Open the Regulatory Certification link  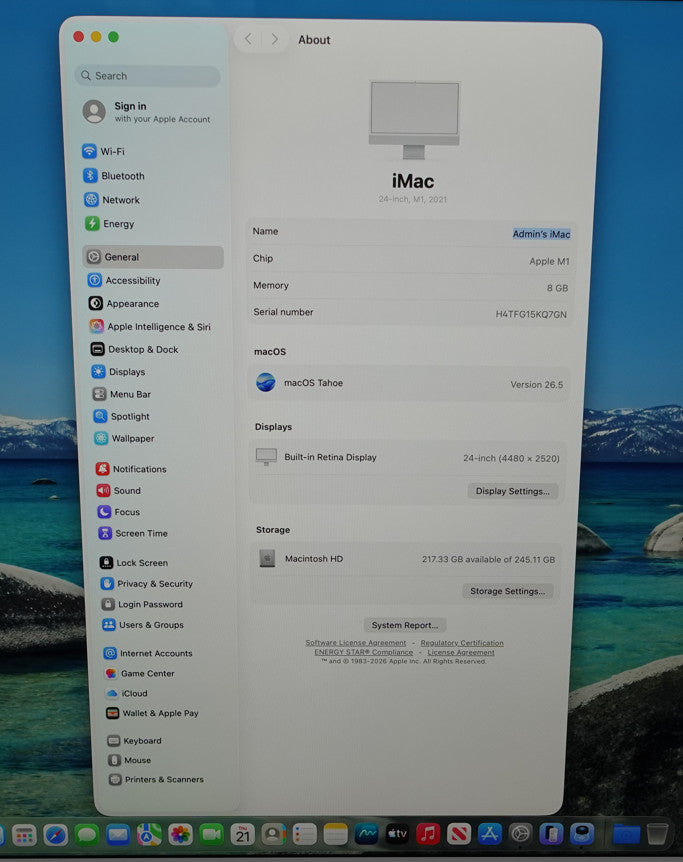click(462, 643)
